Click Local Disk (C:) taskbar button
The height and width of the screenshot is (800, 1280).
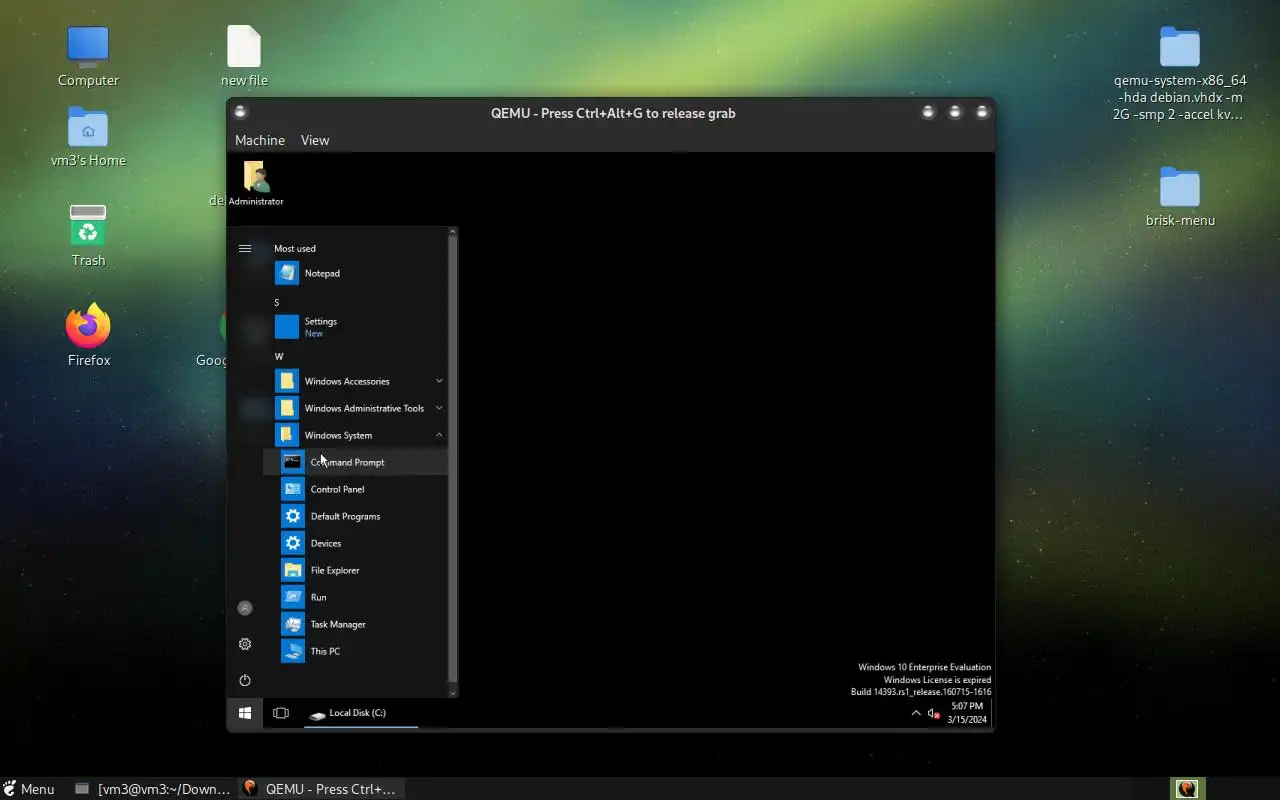coord(360,713)
